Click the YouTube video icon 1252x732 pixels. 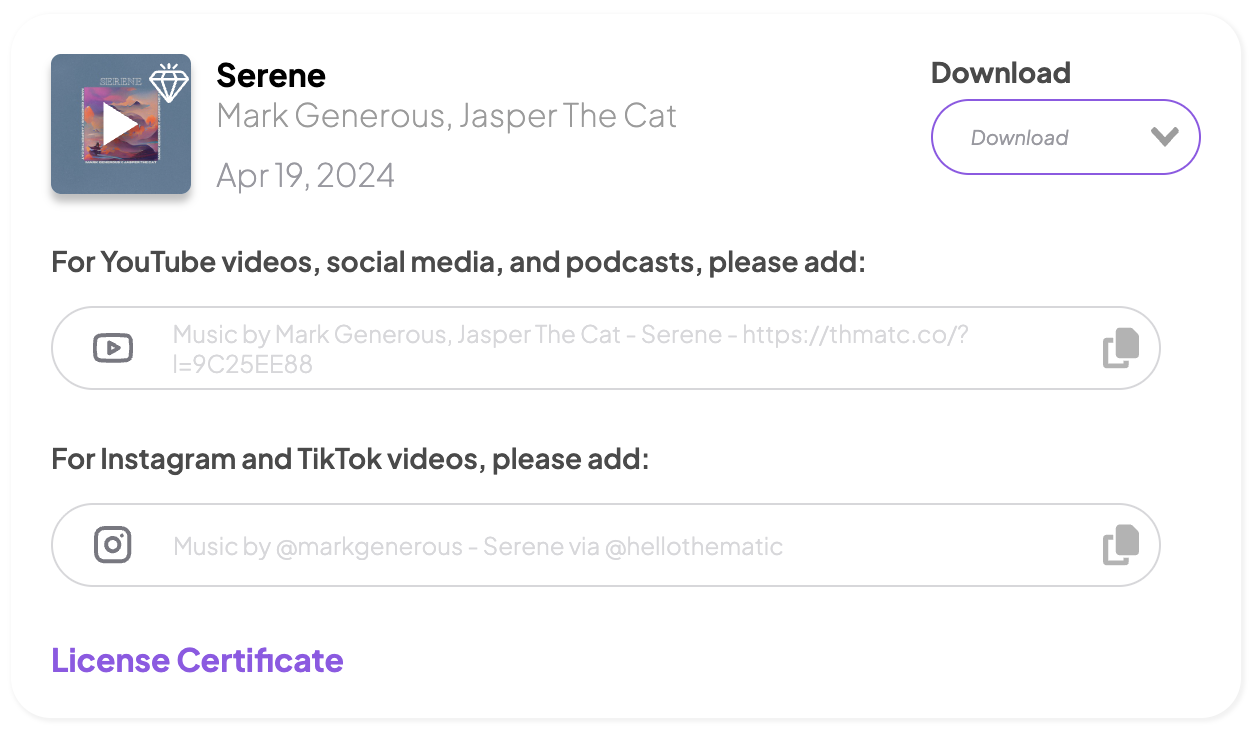coord(113,348)
